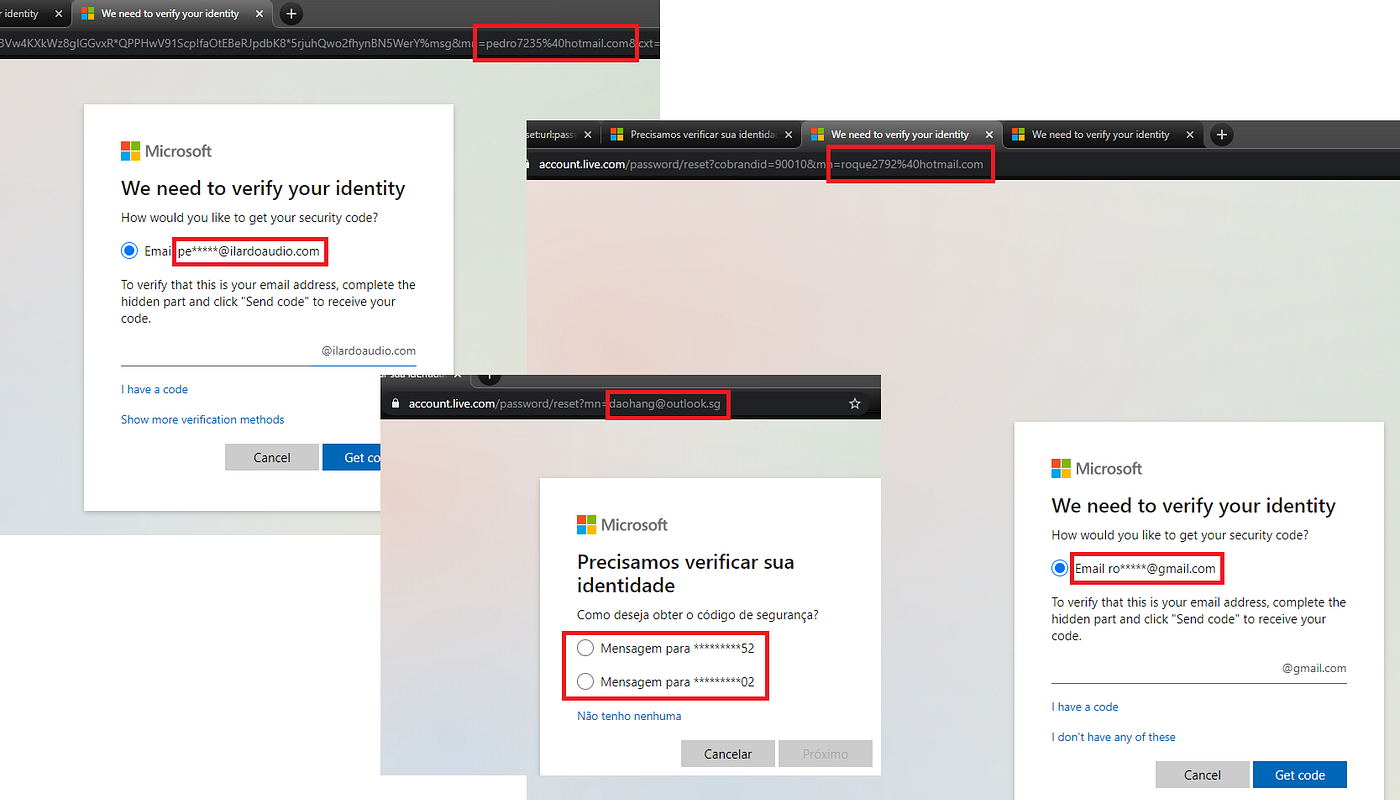Click 'We need to verify your identity' heading in gmail dialog

point(1194,506)
